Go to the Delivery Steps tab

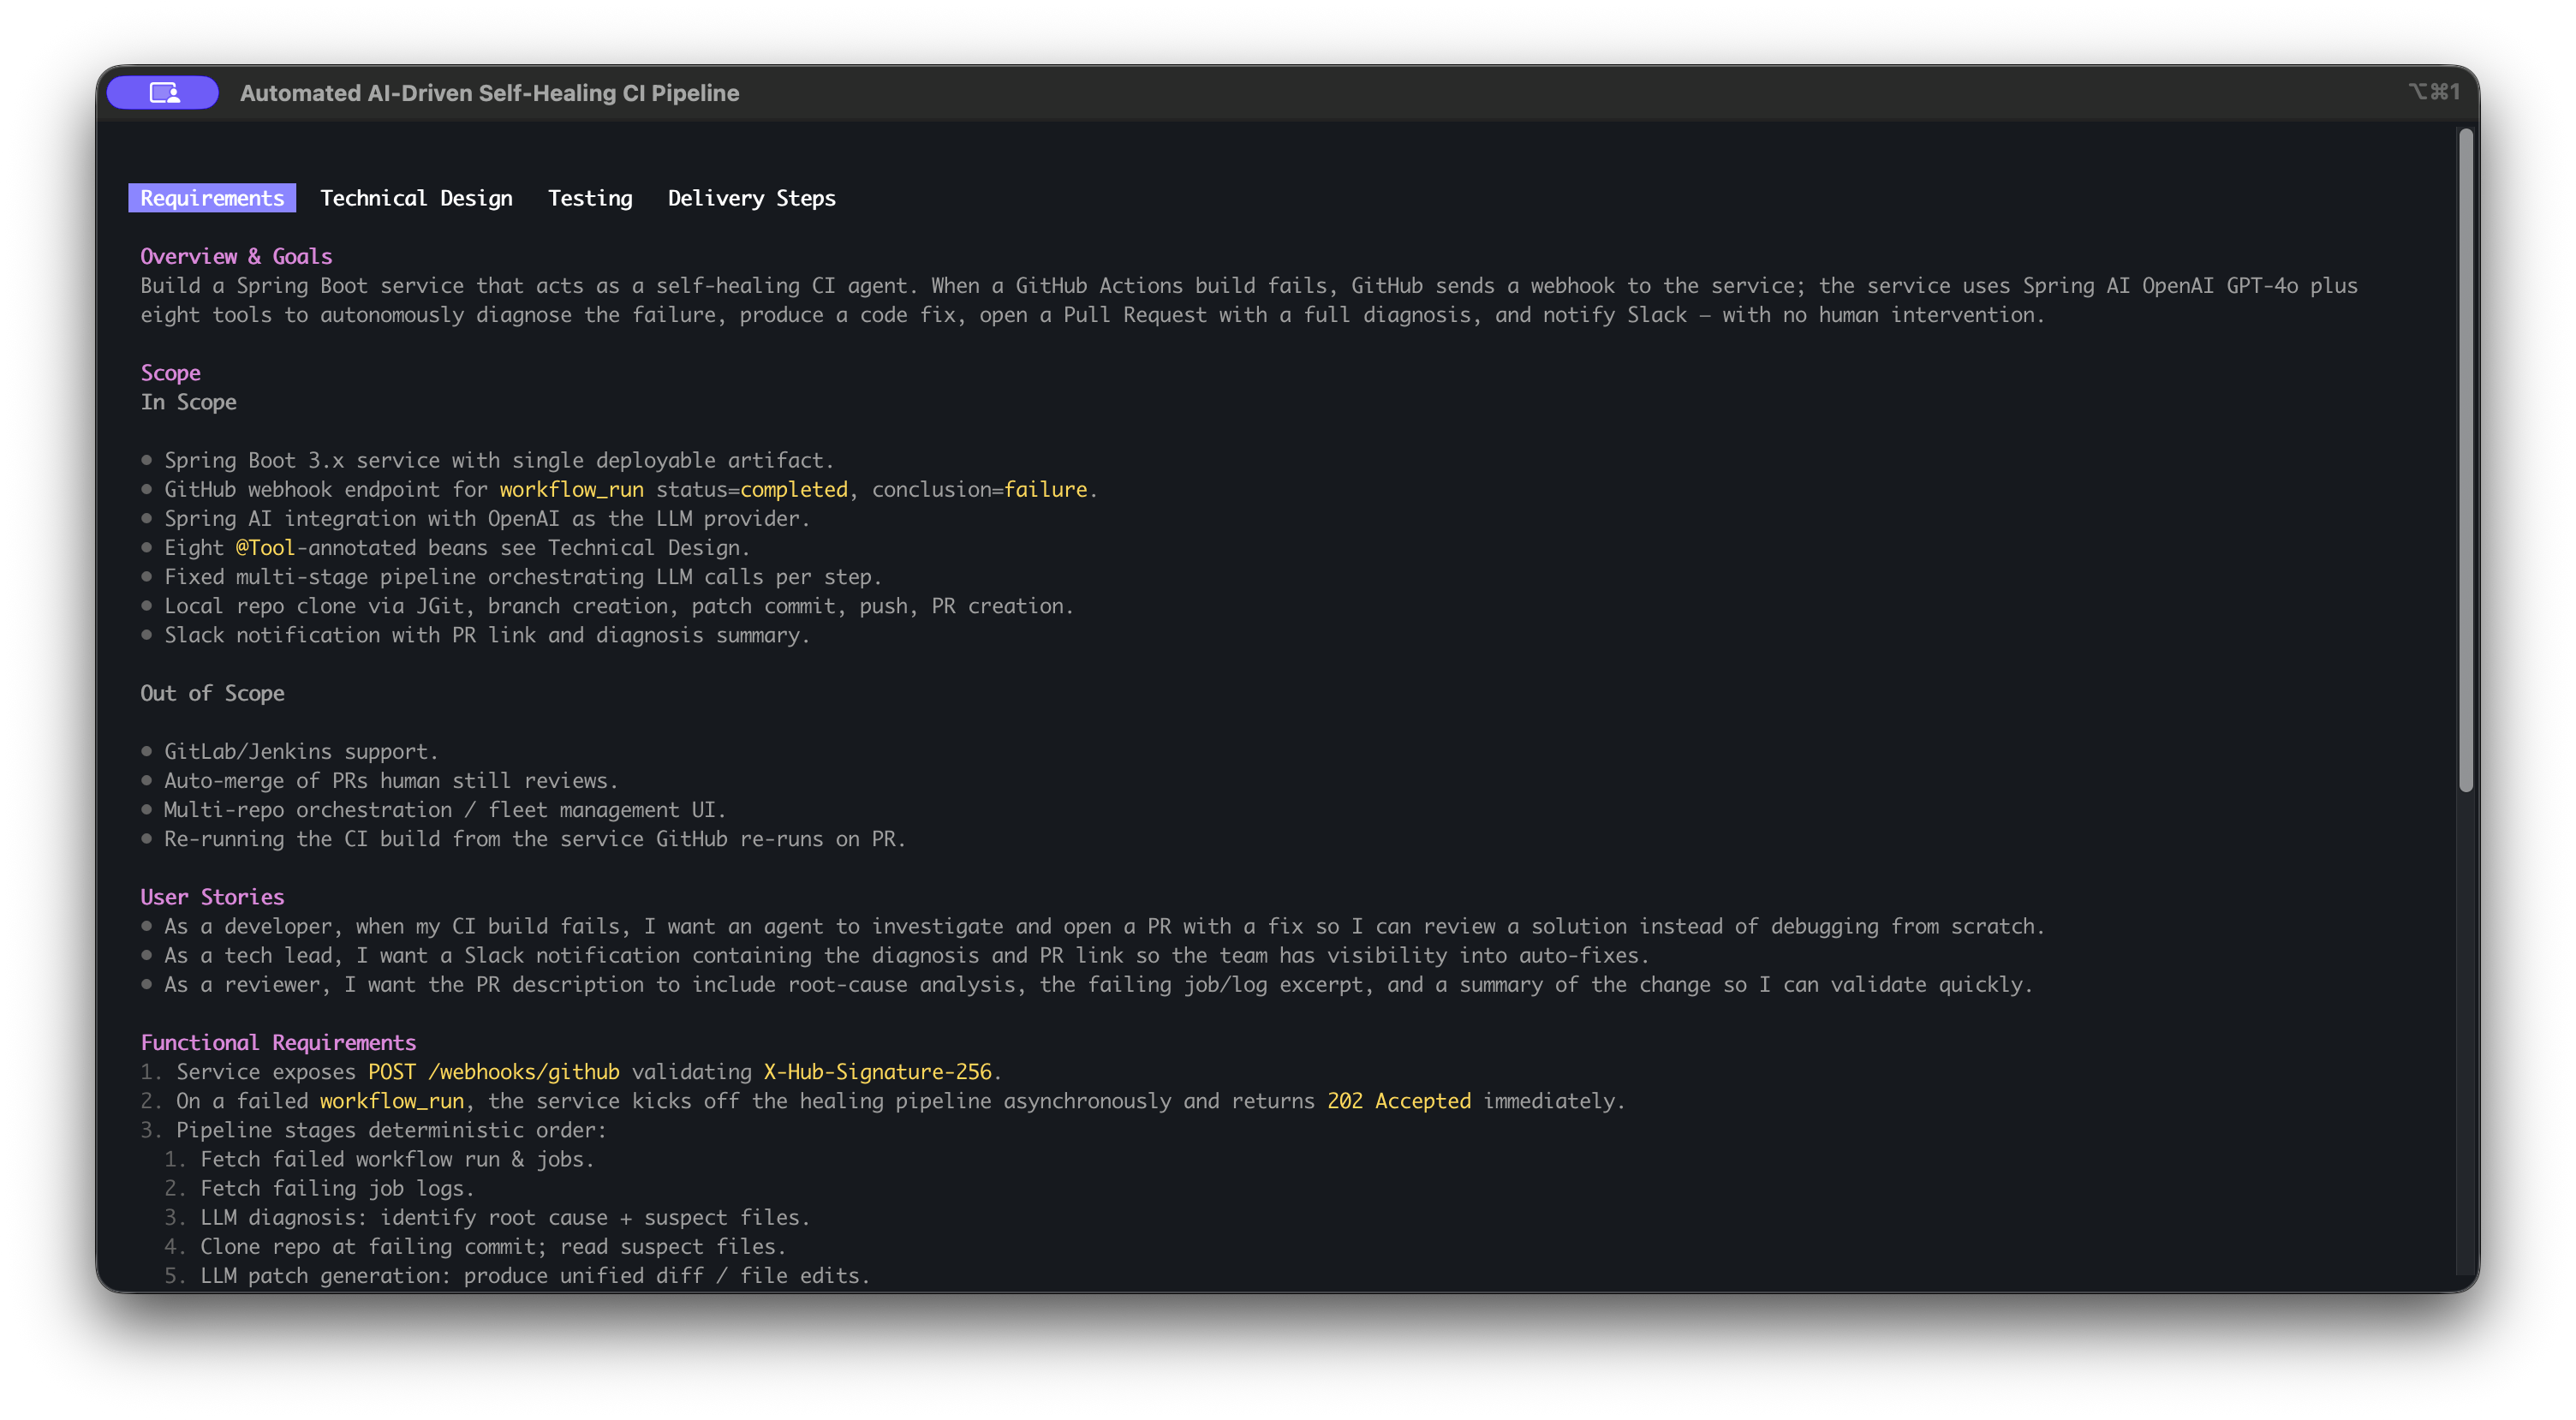(751, 198)
